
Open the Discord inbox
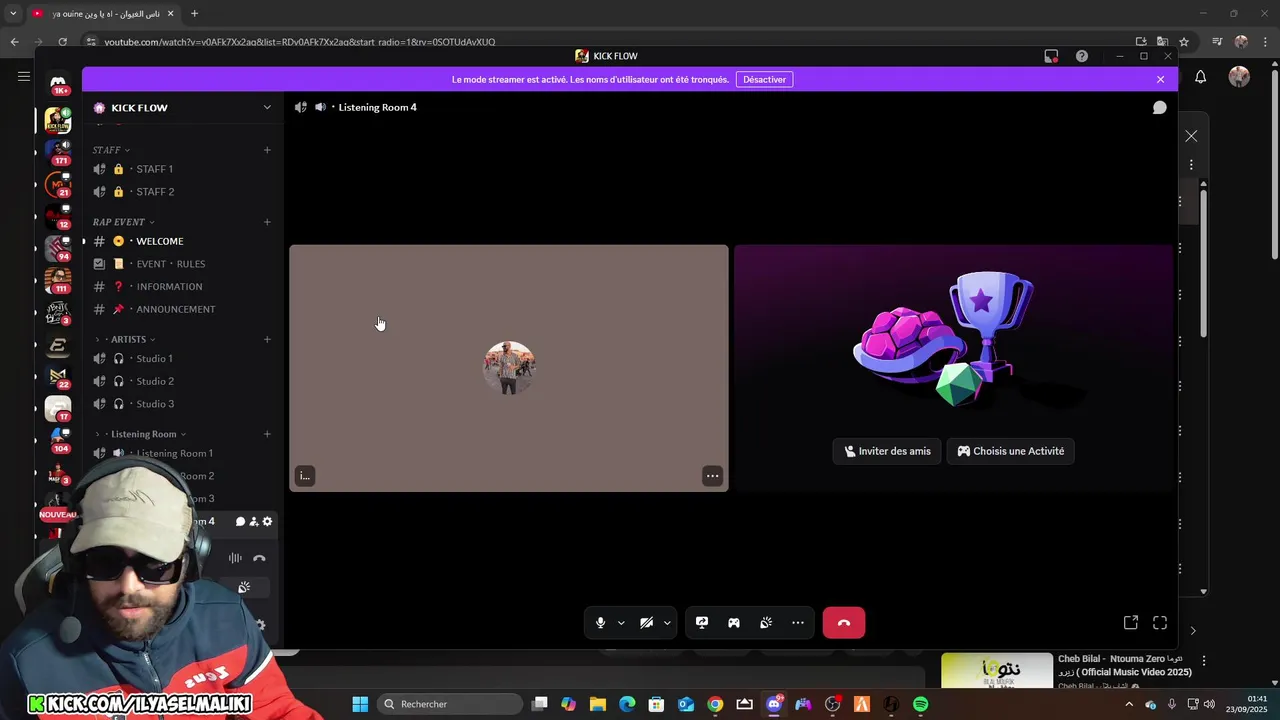pyautogui.click(x=1051, y=56)
